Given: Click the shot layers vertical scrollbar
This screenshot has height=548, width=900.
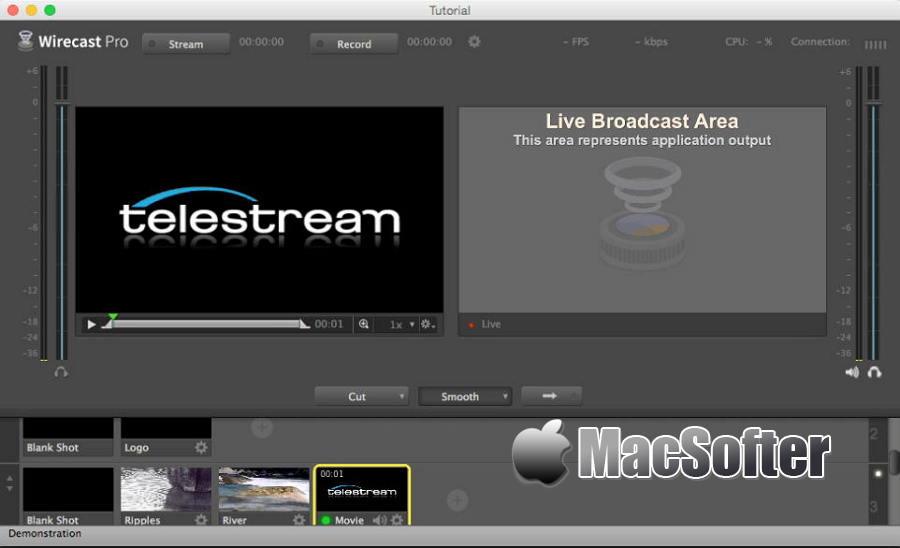Looking at the screenshot, I should (894, 465).
